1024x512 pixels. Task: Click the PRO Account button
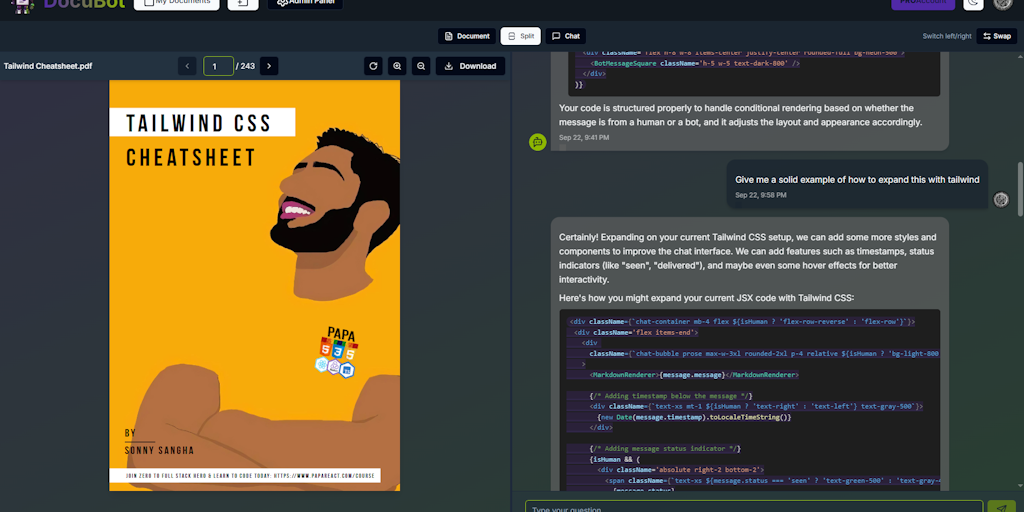923,3
